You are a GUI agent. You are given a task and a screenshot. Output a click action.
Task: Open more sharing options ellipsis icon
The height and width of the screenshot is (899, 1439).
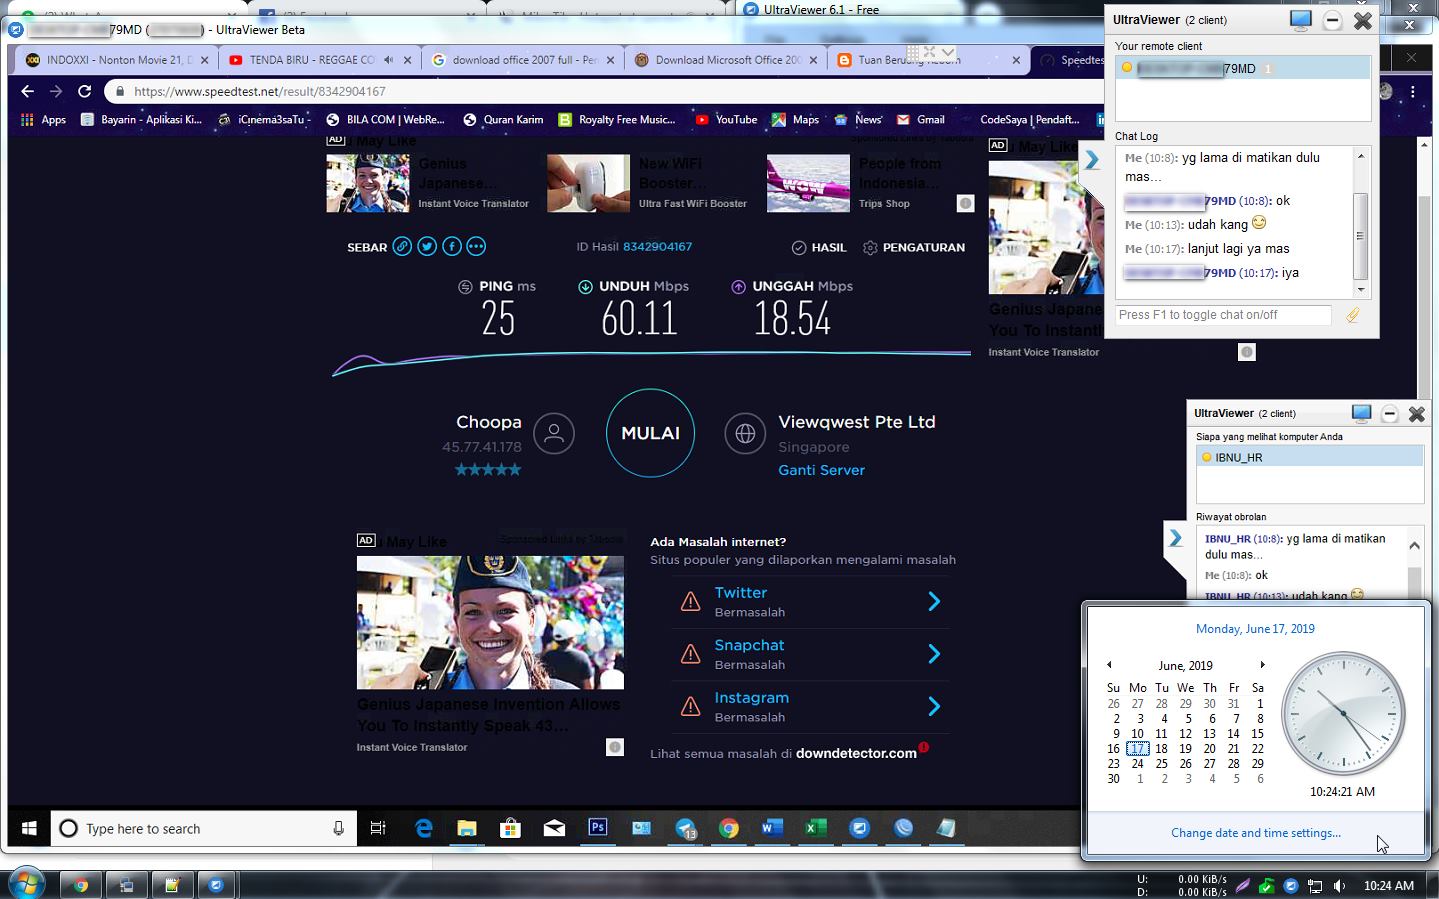tap(476, 246)
